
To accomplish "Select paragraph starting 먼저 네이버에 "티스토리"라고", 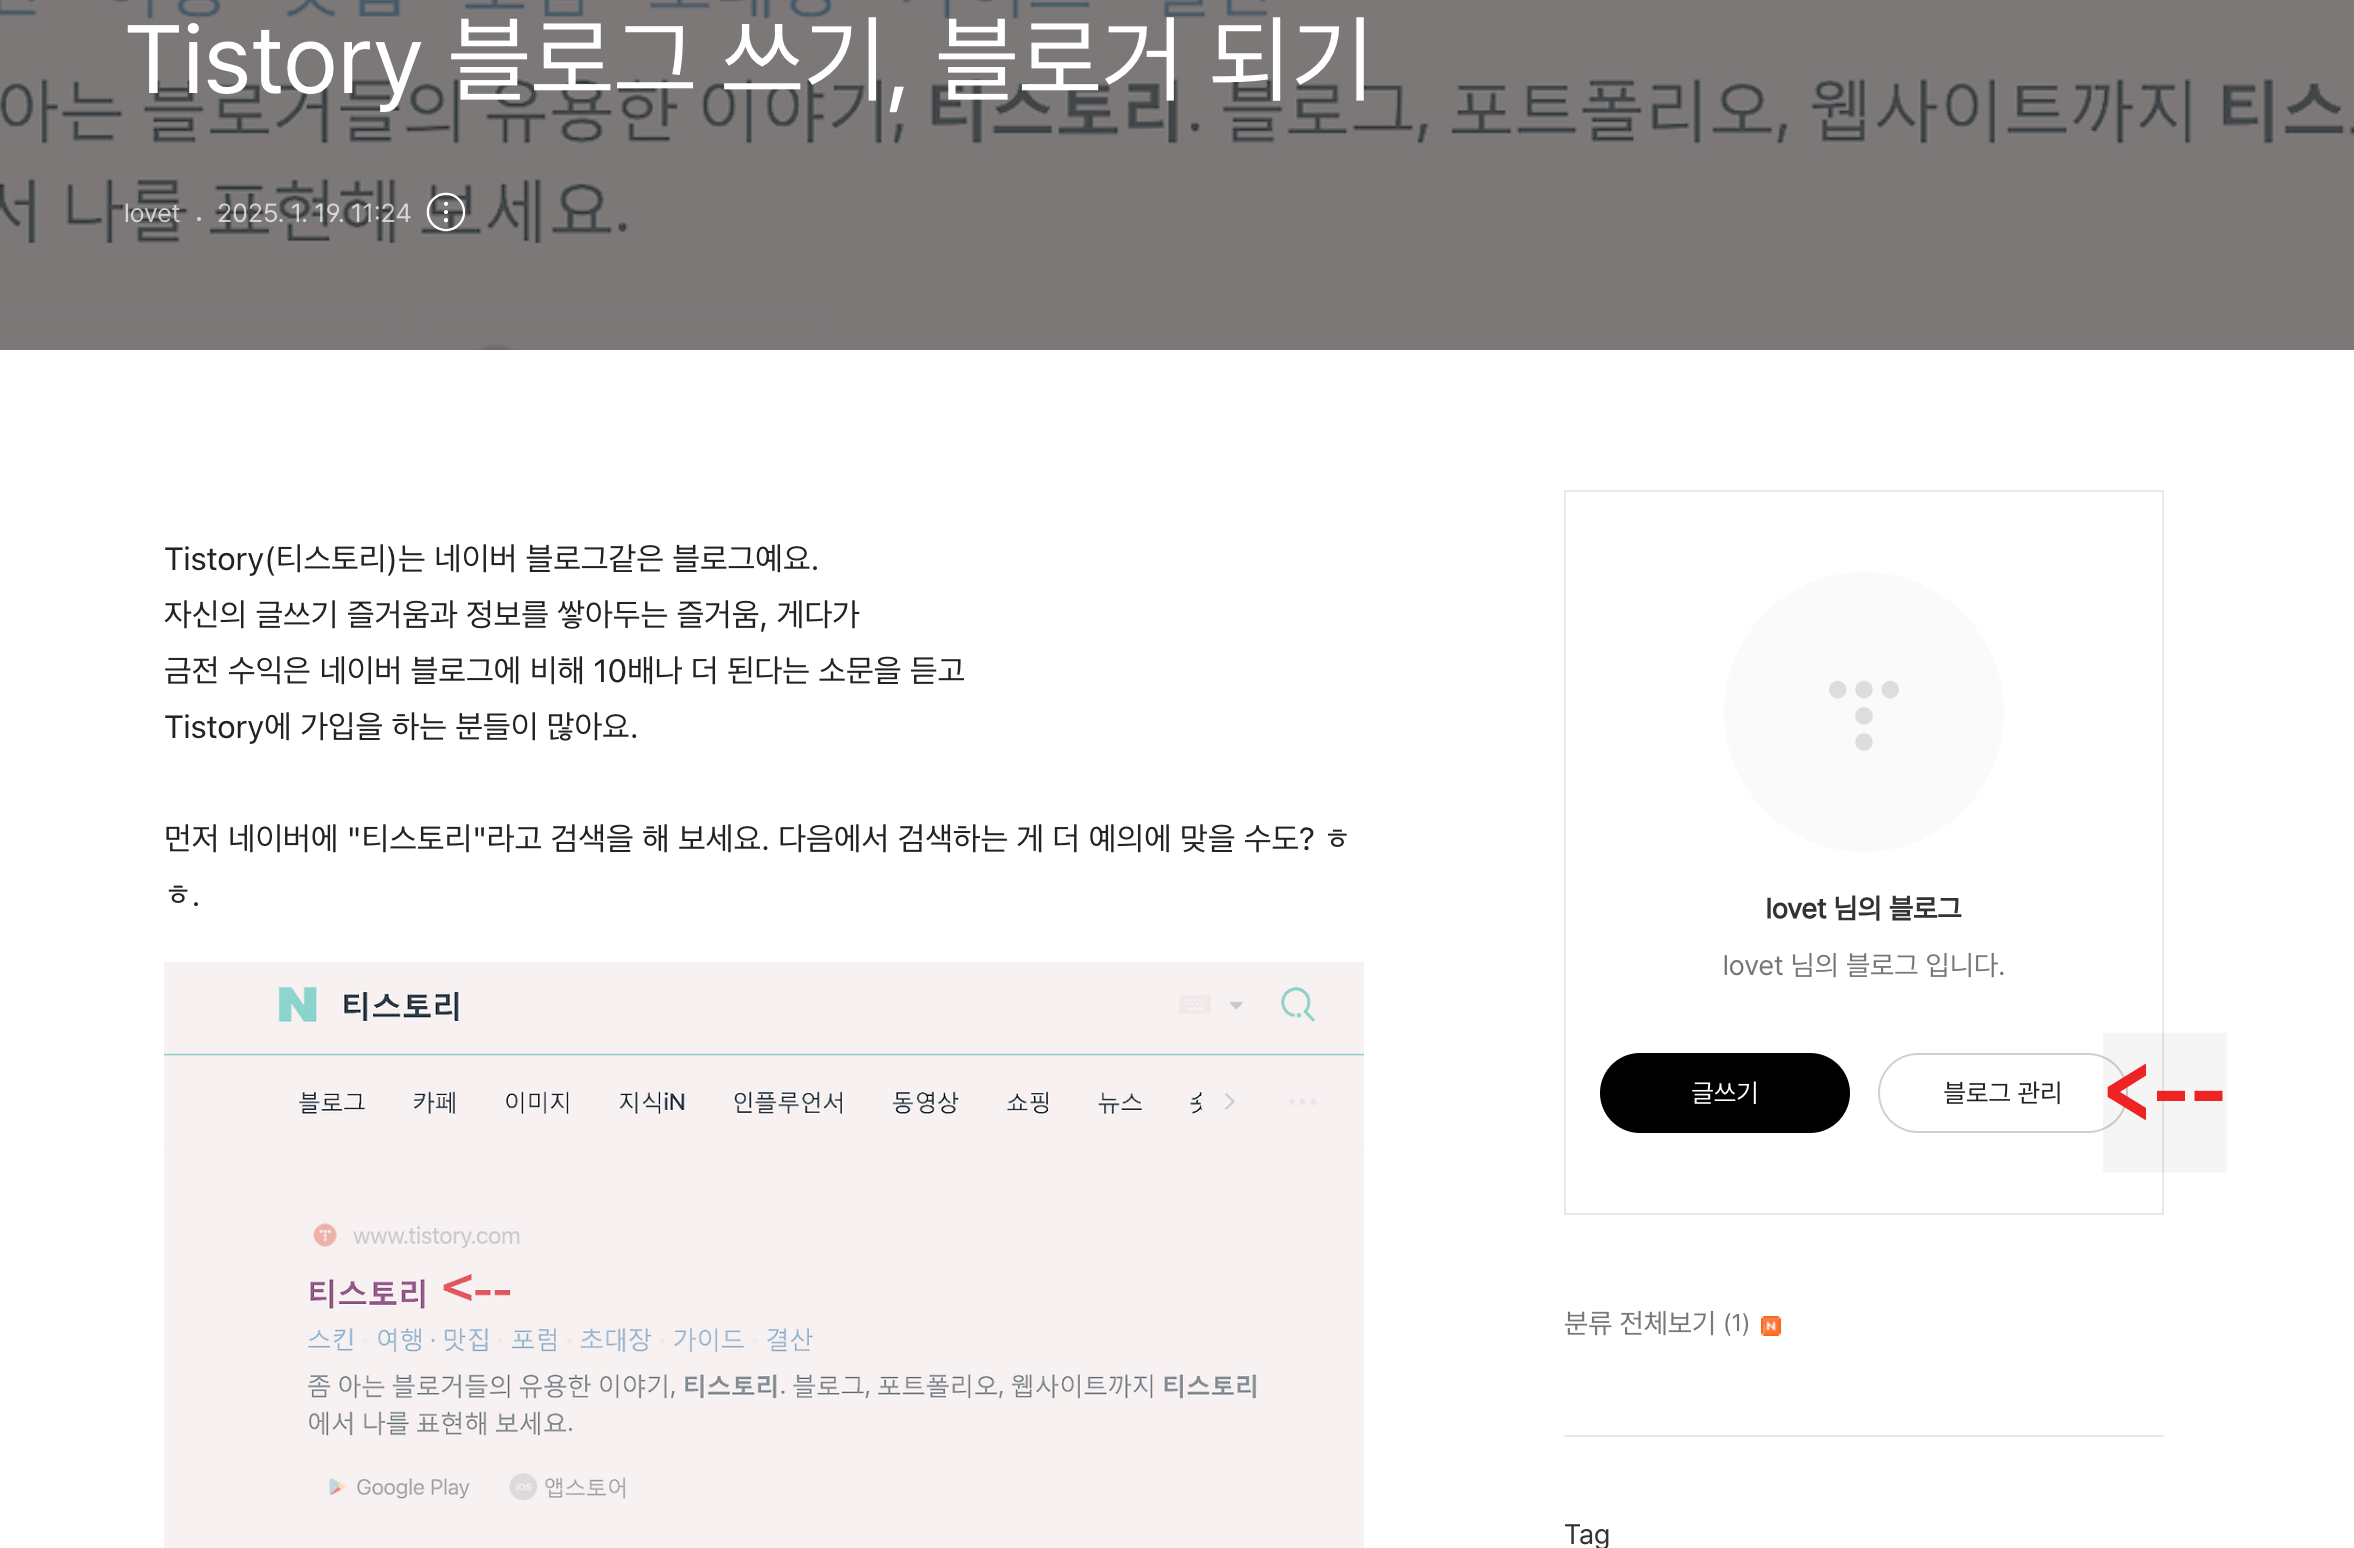I will point(756,865).
